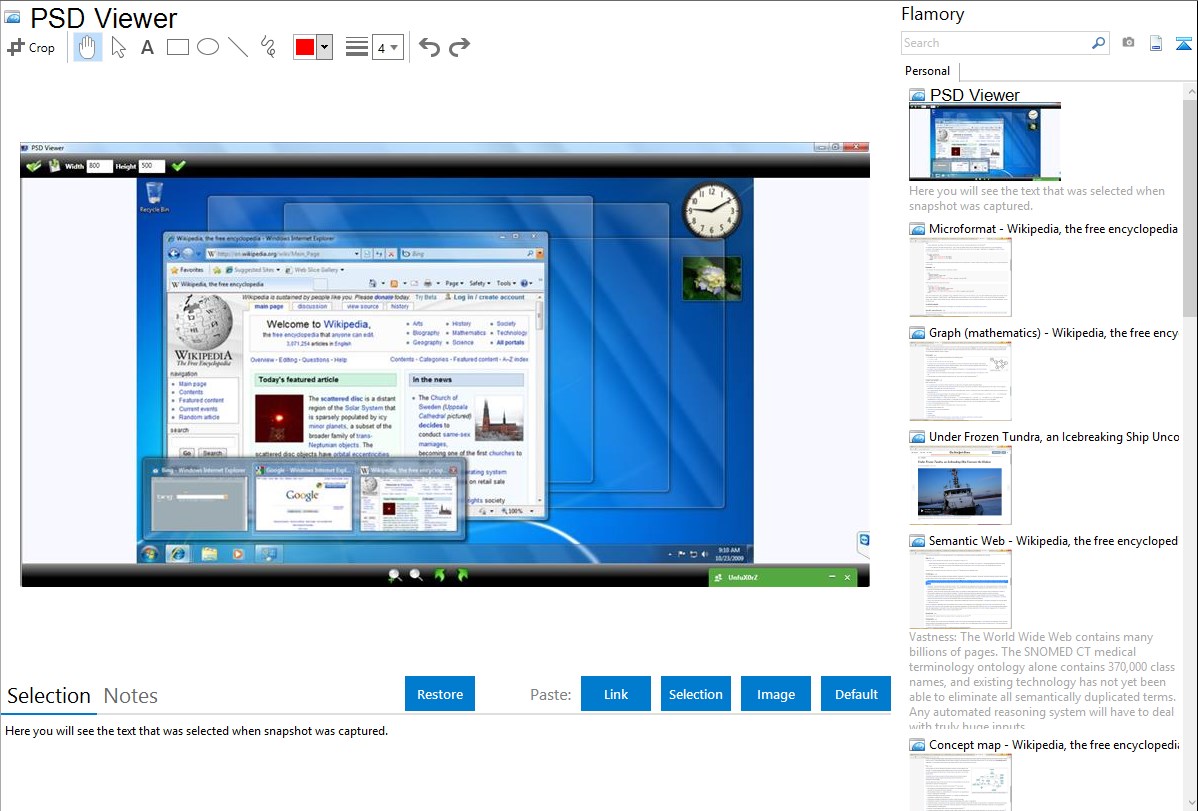Screen dimensions: 1198x811
Task: Click the PSD Viewer app icon in title
Action: point(13,18)
